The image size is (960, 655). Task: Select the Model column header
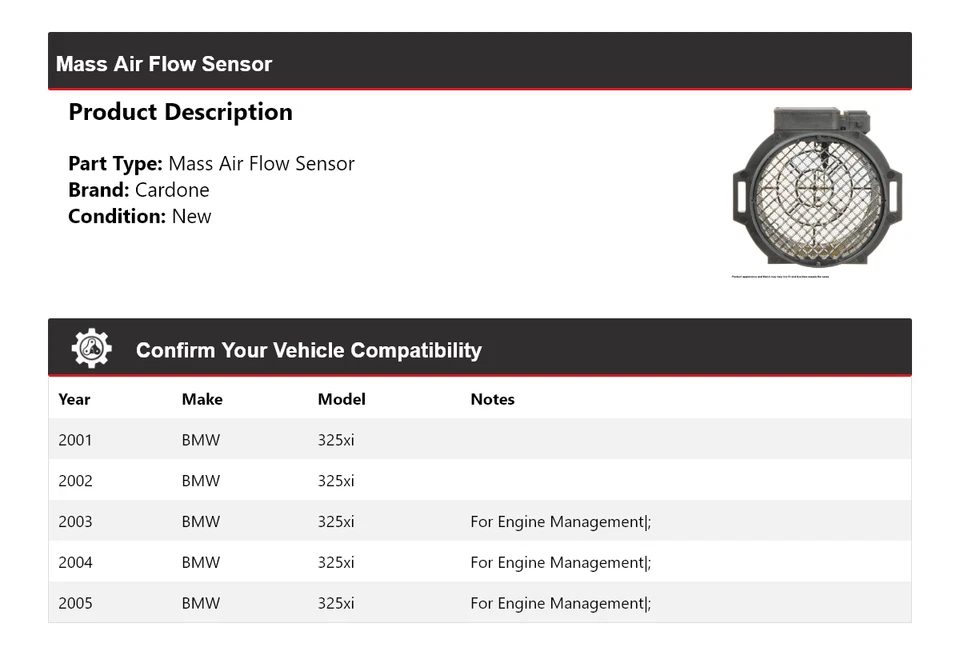point(341,399)
